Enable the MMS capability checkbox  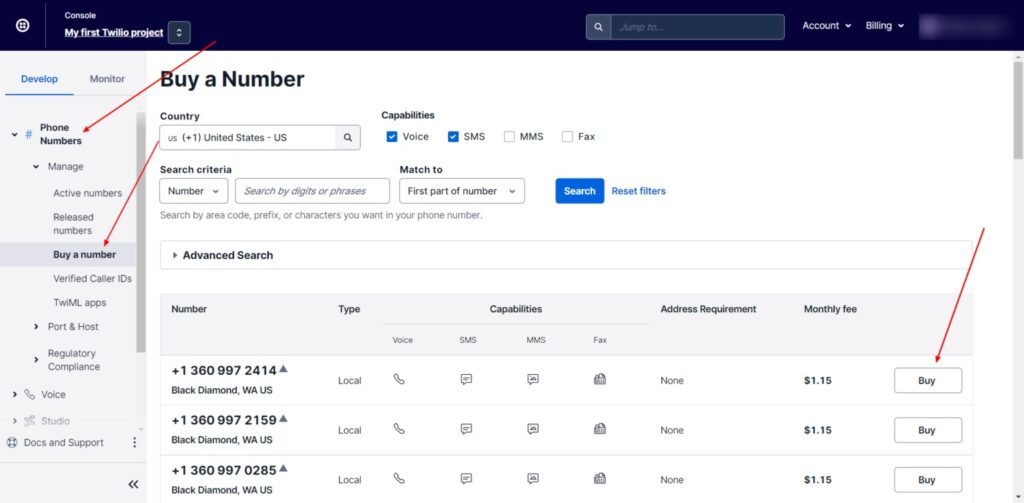click(x=510, y=137)
